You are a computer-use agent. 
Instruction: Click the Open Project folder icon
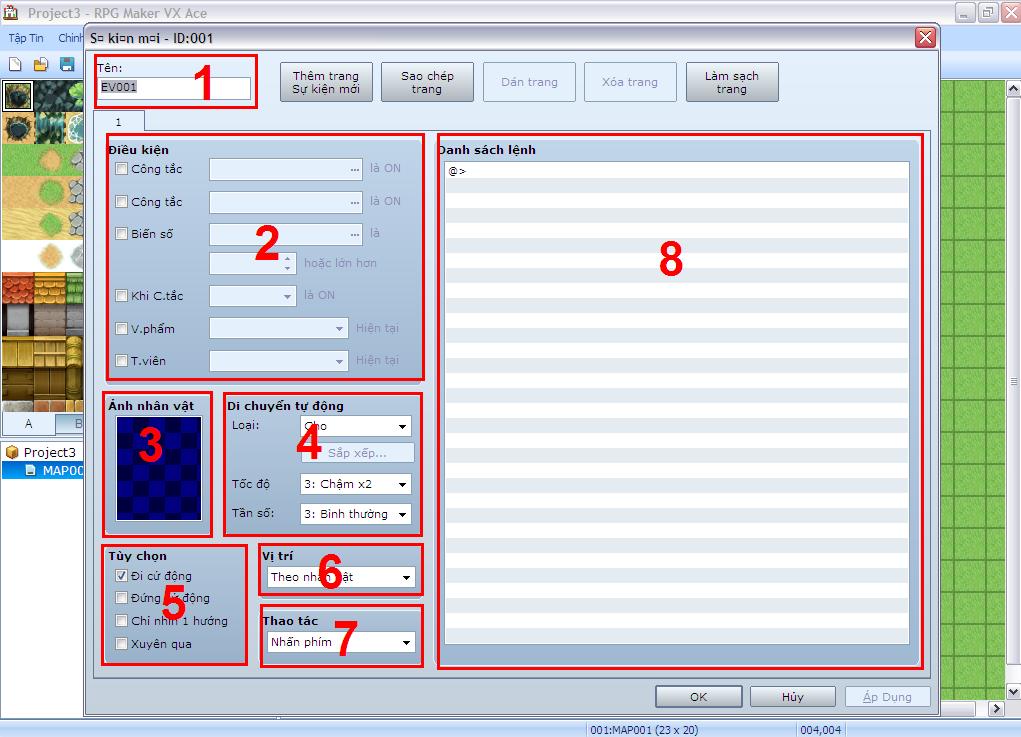click(41, 64)
